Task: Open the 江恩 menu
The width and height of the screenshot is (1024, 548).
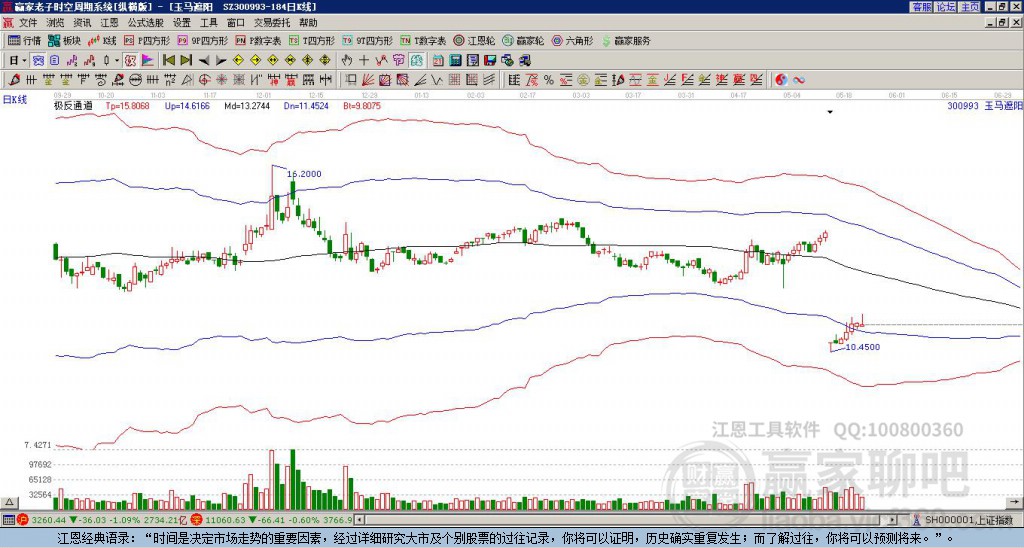Action: click(110, 23)
